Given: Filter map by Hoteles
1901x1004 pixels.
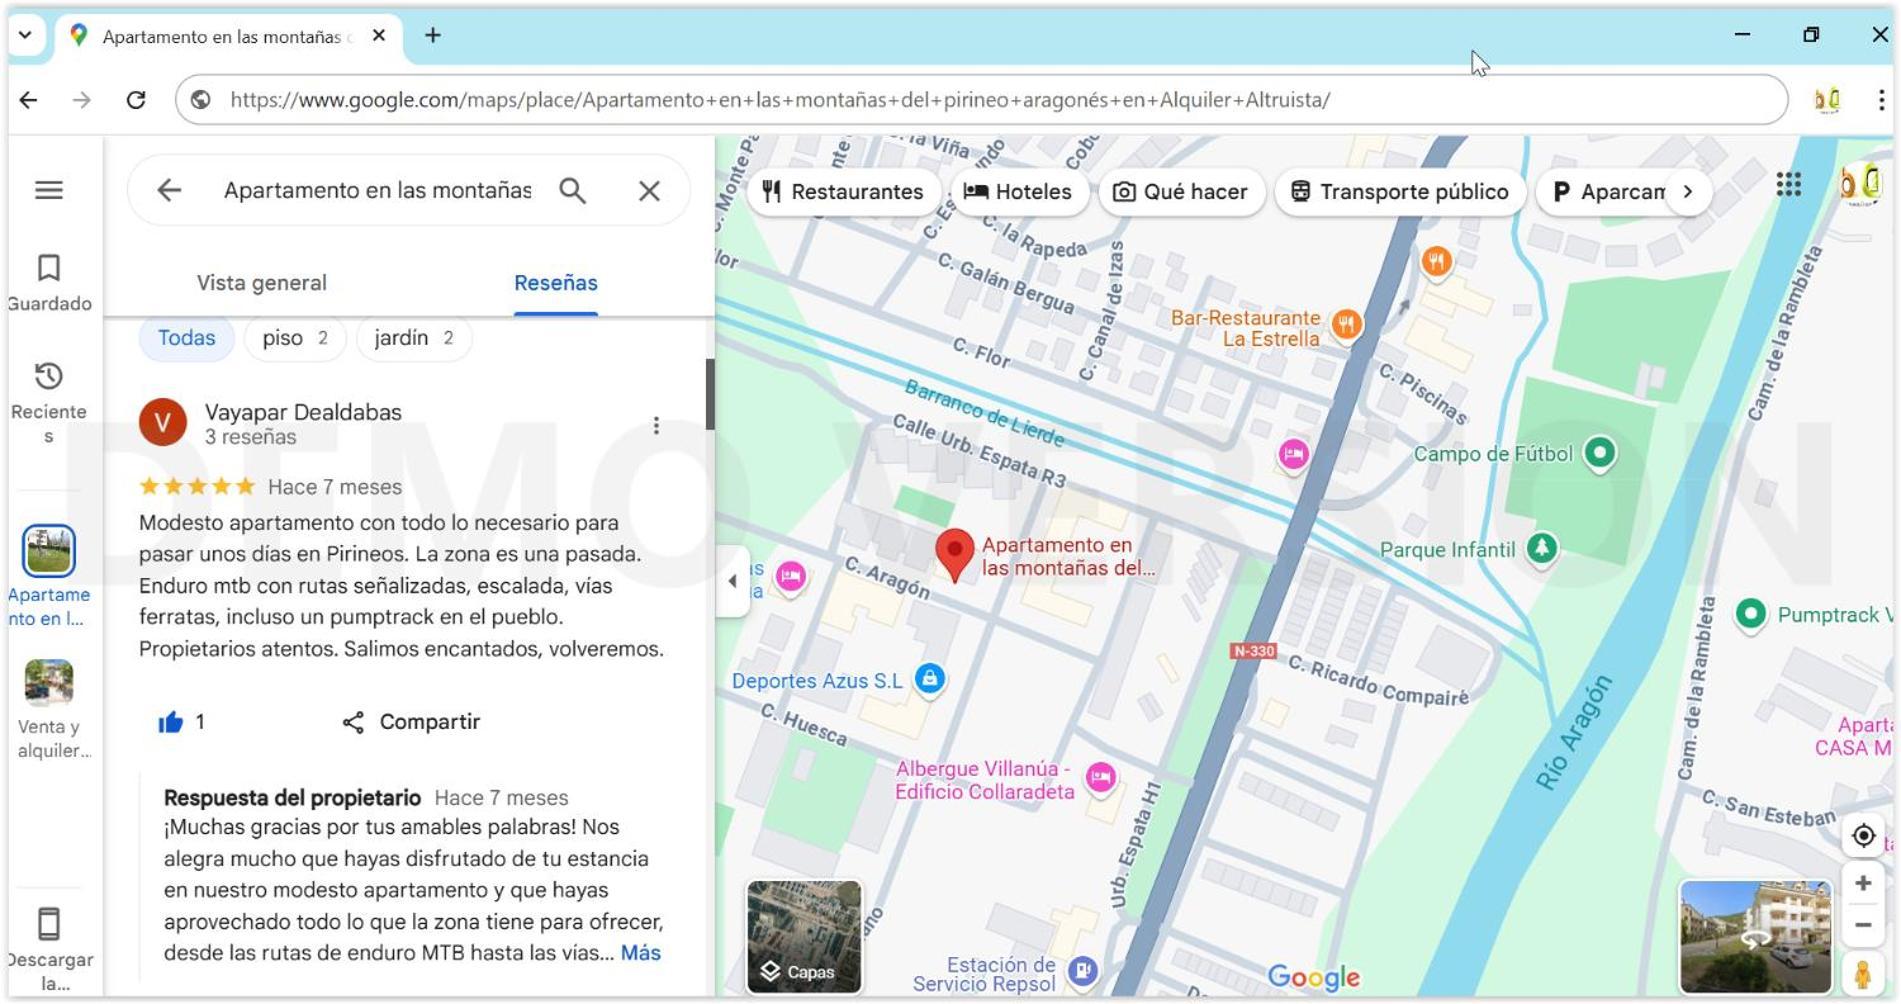Looking at the screenshot, I should pyautogui.click(x=1018, y=192).
